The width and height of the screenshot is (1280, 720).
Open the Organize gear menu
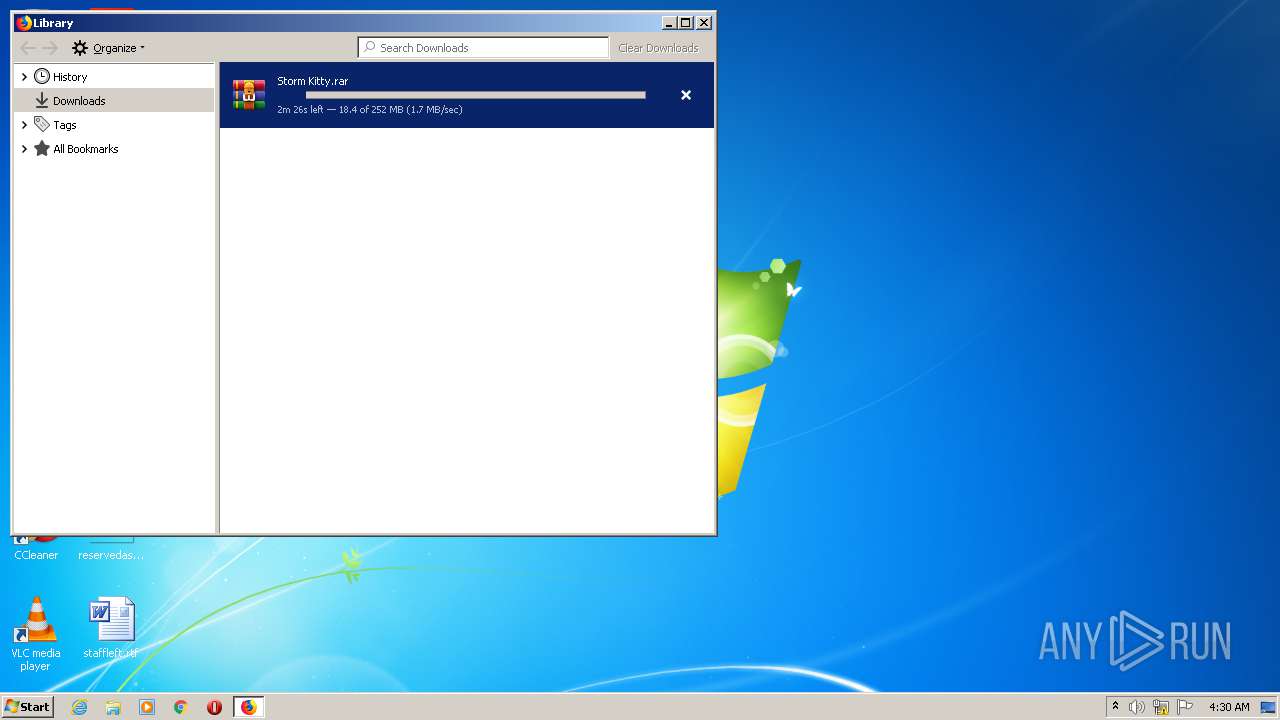108,48
